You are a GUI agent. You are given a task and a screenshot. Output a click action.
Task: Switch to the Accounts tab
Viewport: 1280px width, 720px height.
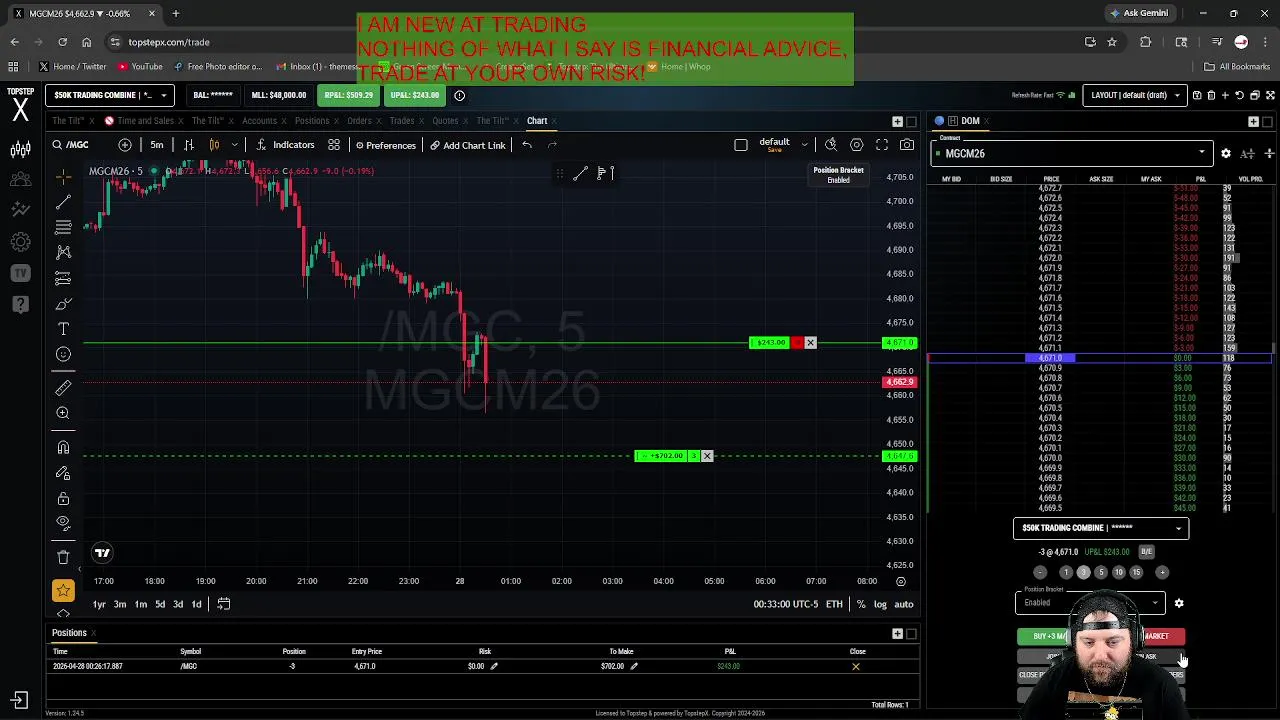(259, 121)
